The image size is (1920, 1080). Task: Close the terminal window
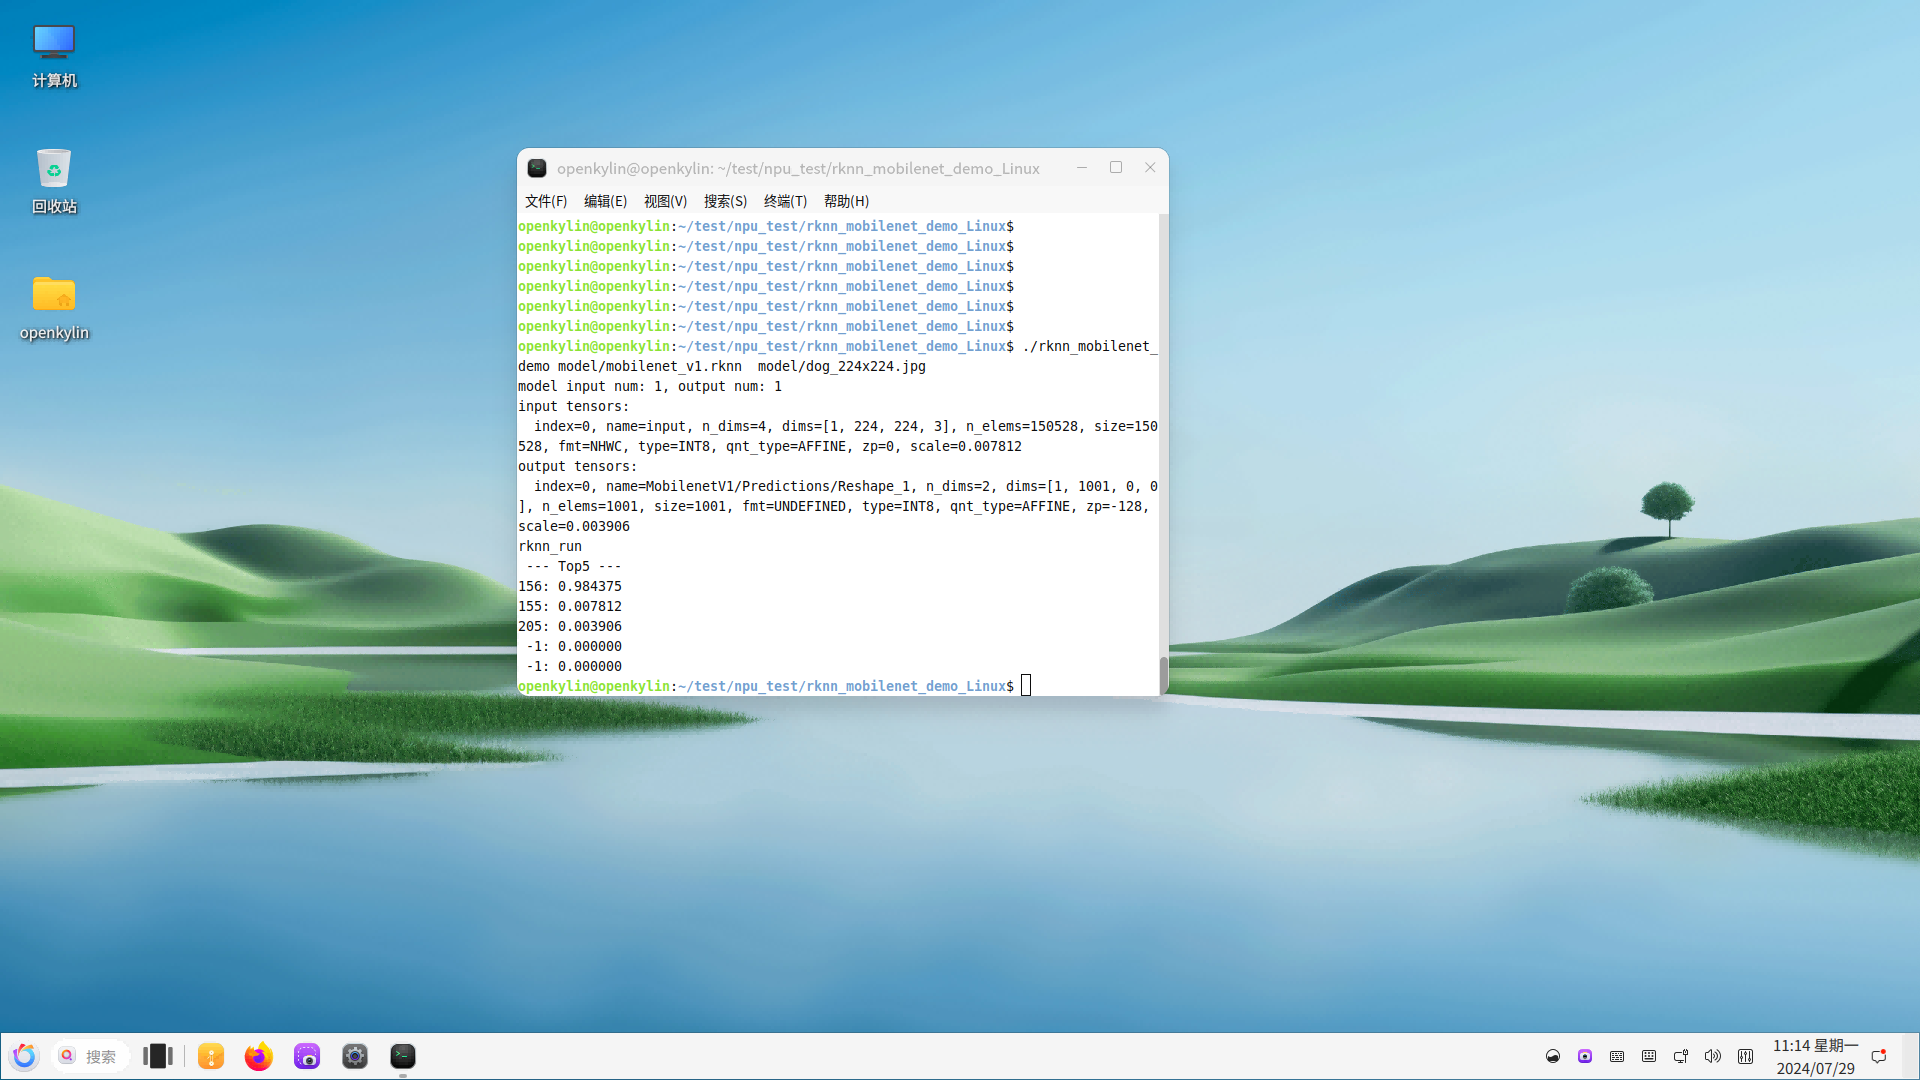[1150, 168]
